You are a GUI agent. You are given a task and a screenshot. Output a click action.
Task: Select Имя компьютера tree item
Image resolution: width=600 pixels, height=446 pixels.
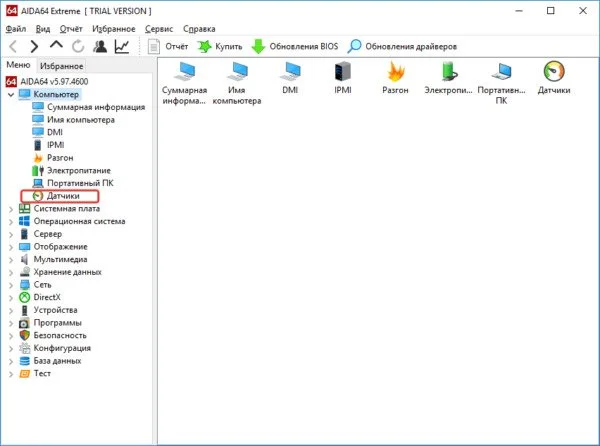tap(81, 119)
